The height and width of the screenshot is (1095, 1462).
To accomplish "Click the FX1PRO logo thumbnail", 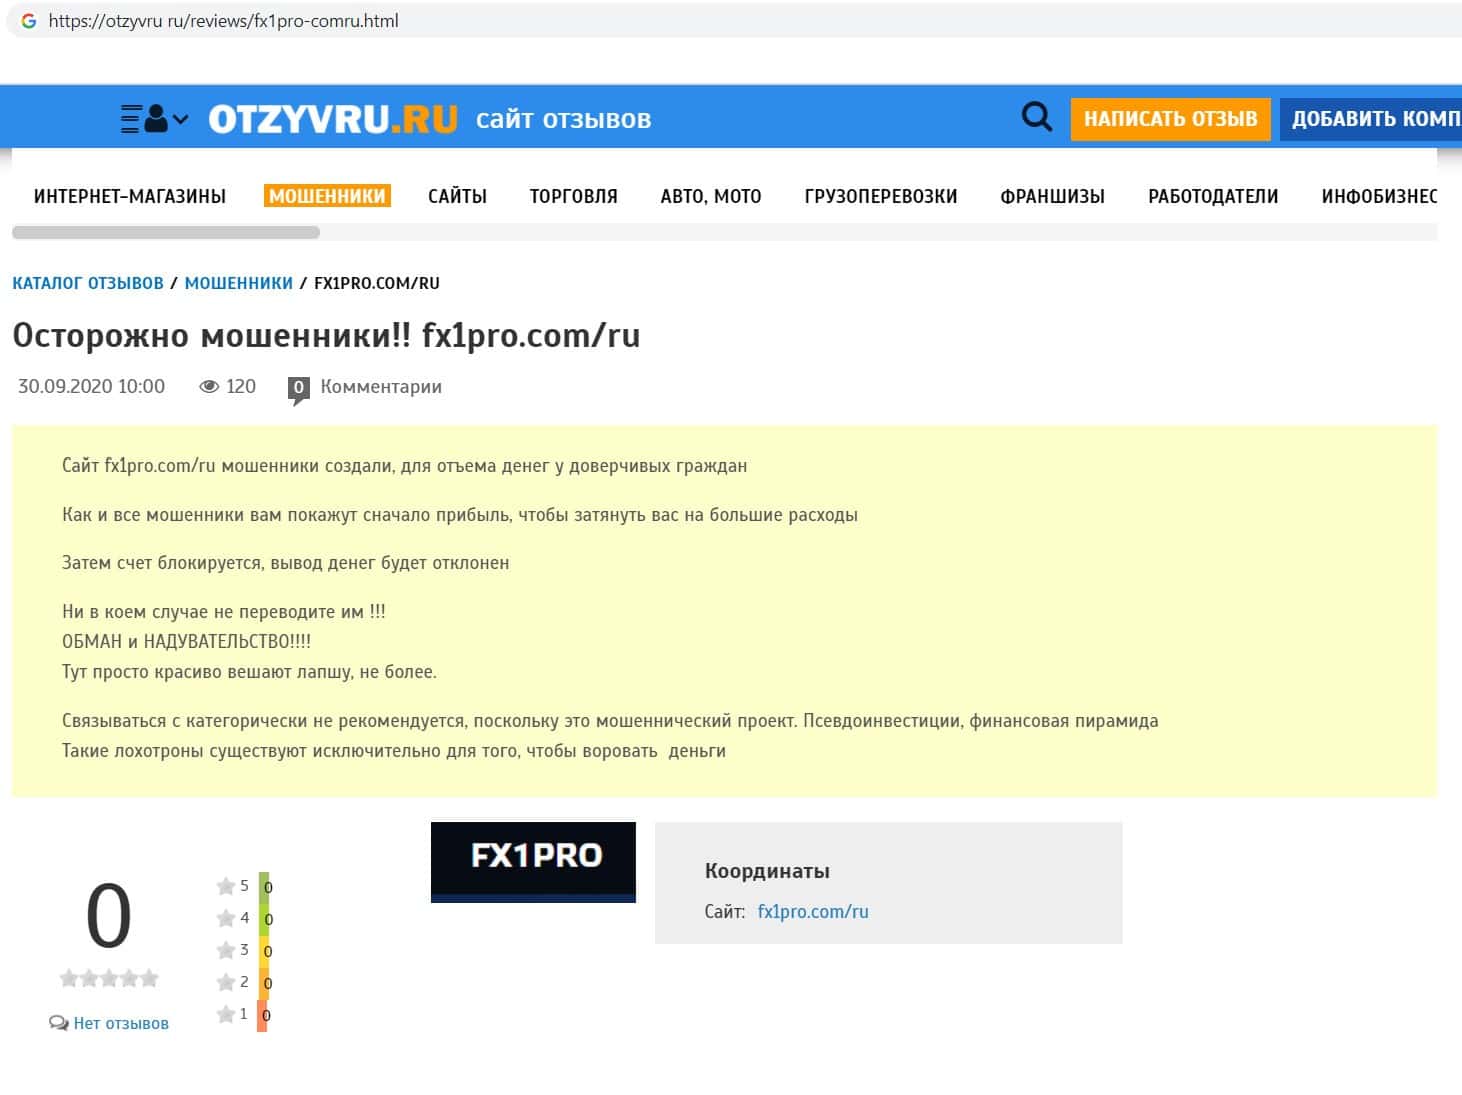I will point(533,862).
